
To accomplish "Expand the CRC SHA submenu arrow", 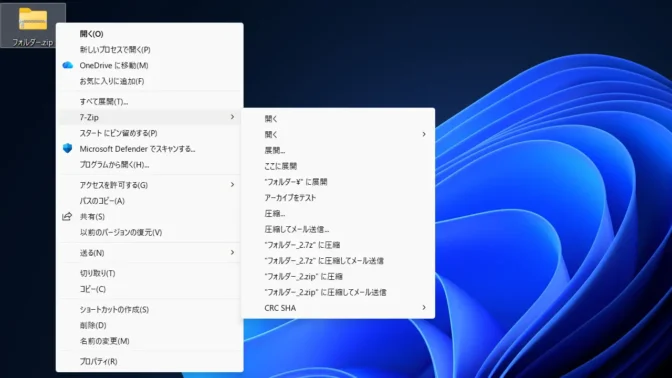I will 424,308.
